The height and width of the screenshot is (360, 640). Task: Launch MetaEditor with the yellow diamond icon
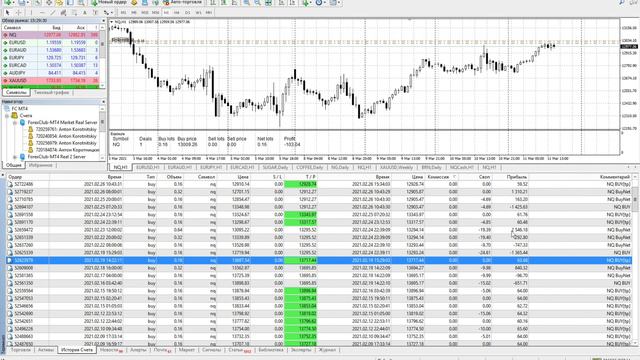pos(134,2)
